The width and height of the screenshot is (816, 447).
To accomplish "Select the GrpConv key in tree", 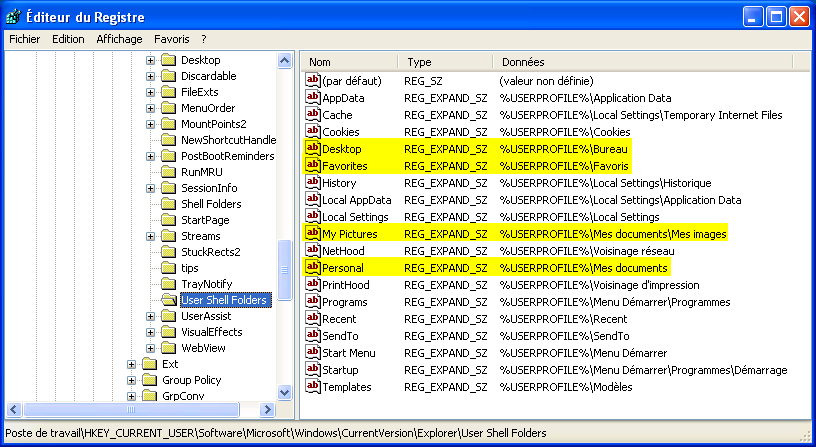I will pyautogui.click(x=183, y=396).
